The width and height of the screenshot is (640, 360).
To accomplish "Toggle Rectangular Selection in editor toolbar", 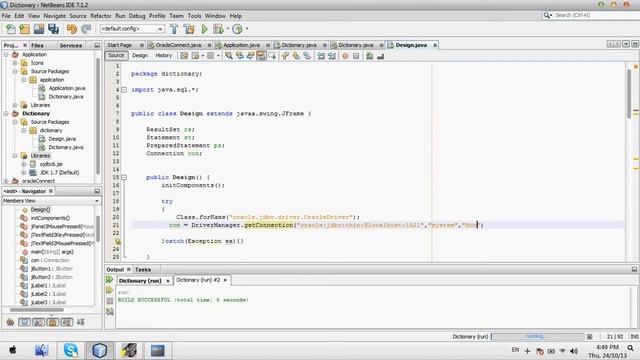I will tap(272, 56).
